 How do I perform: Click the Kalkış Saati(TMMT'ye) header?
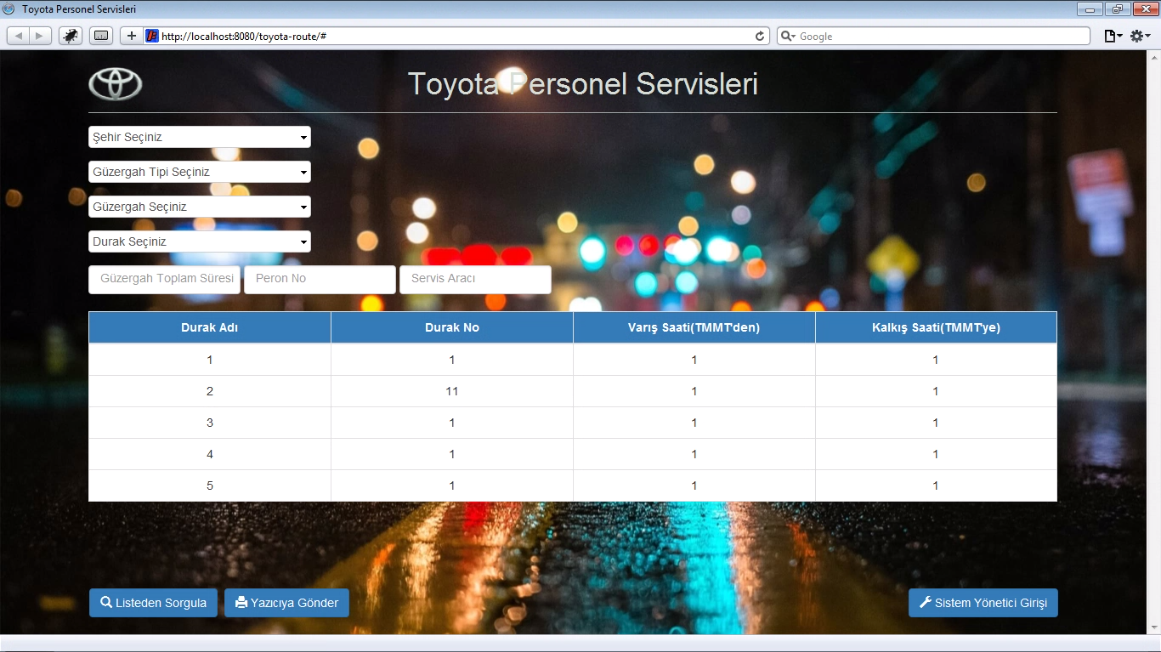tap(936, 327)
